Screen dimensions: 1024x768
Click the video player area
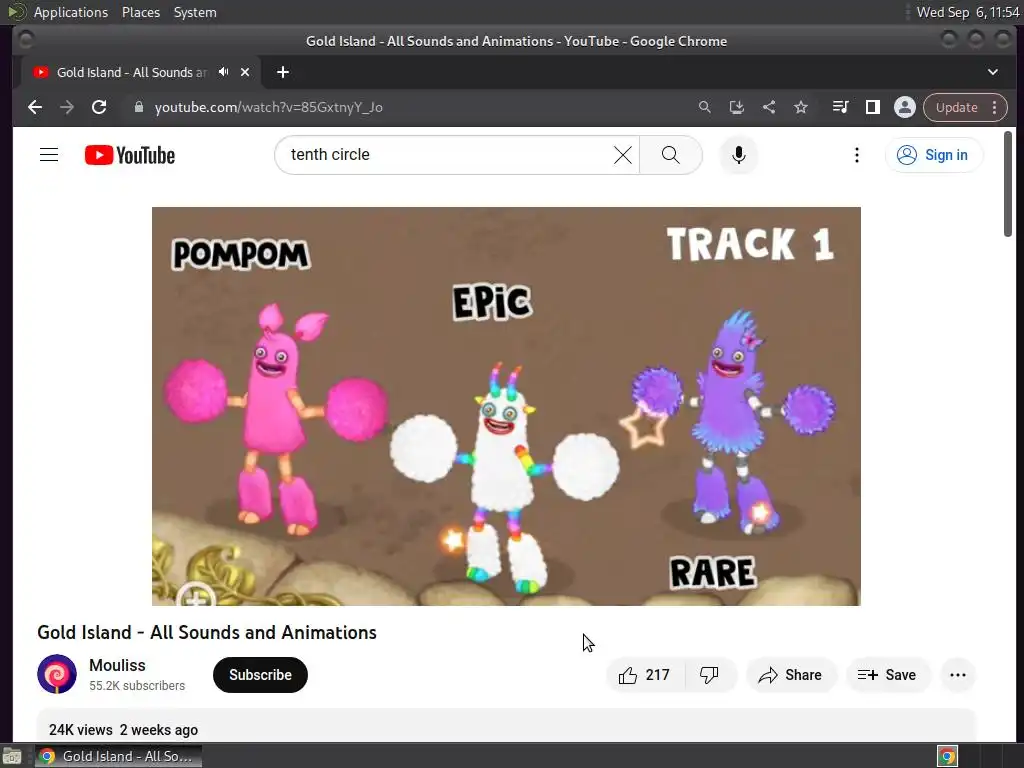pos(506,406)
